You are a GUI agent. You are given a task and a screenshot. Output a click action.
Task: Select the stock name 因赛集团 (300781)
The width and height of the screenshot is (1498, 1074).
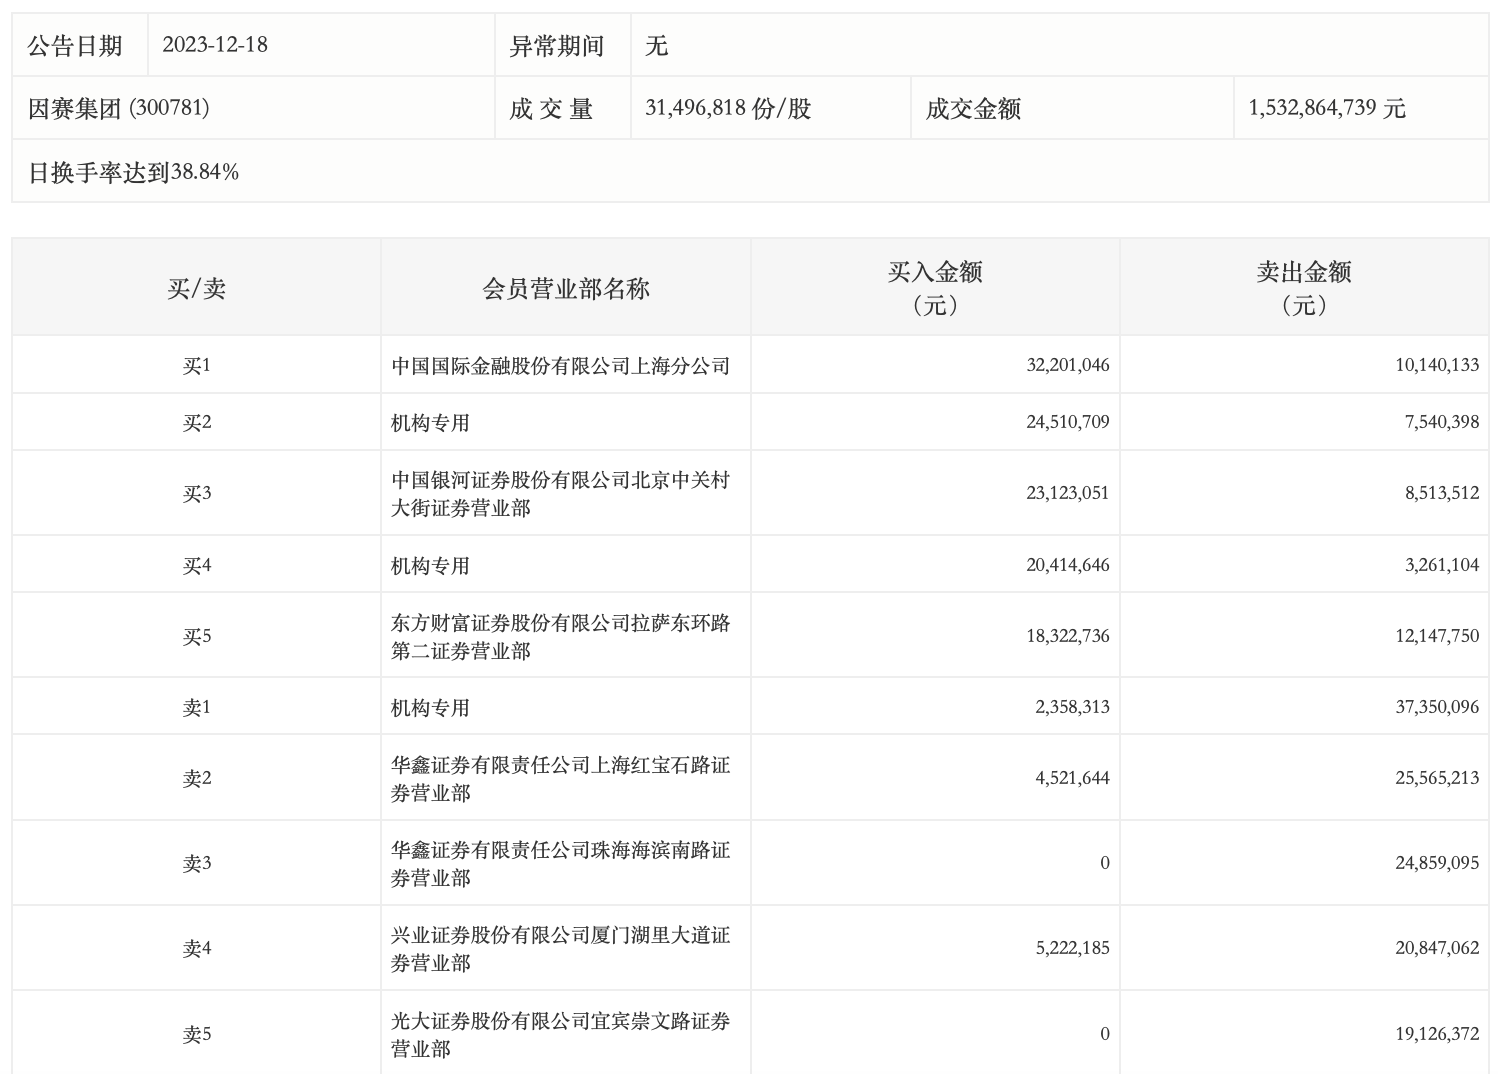[119, 108]
